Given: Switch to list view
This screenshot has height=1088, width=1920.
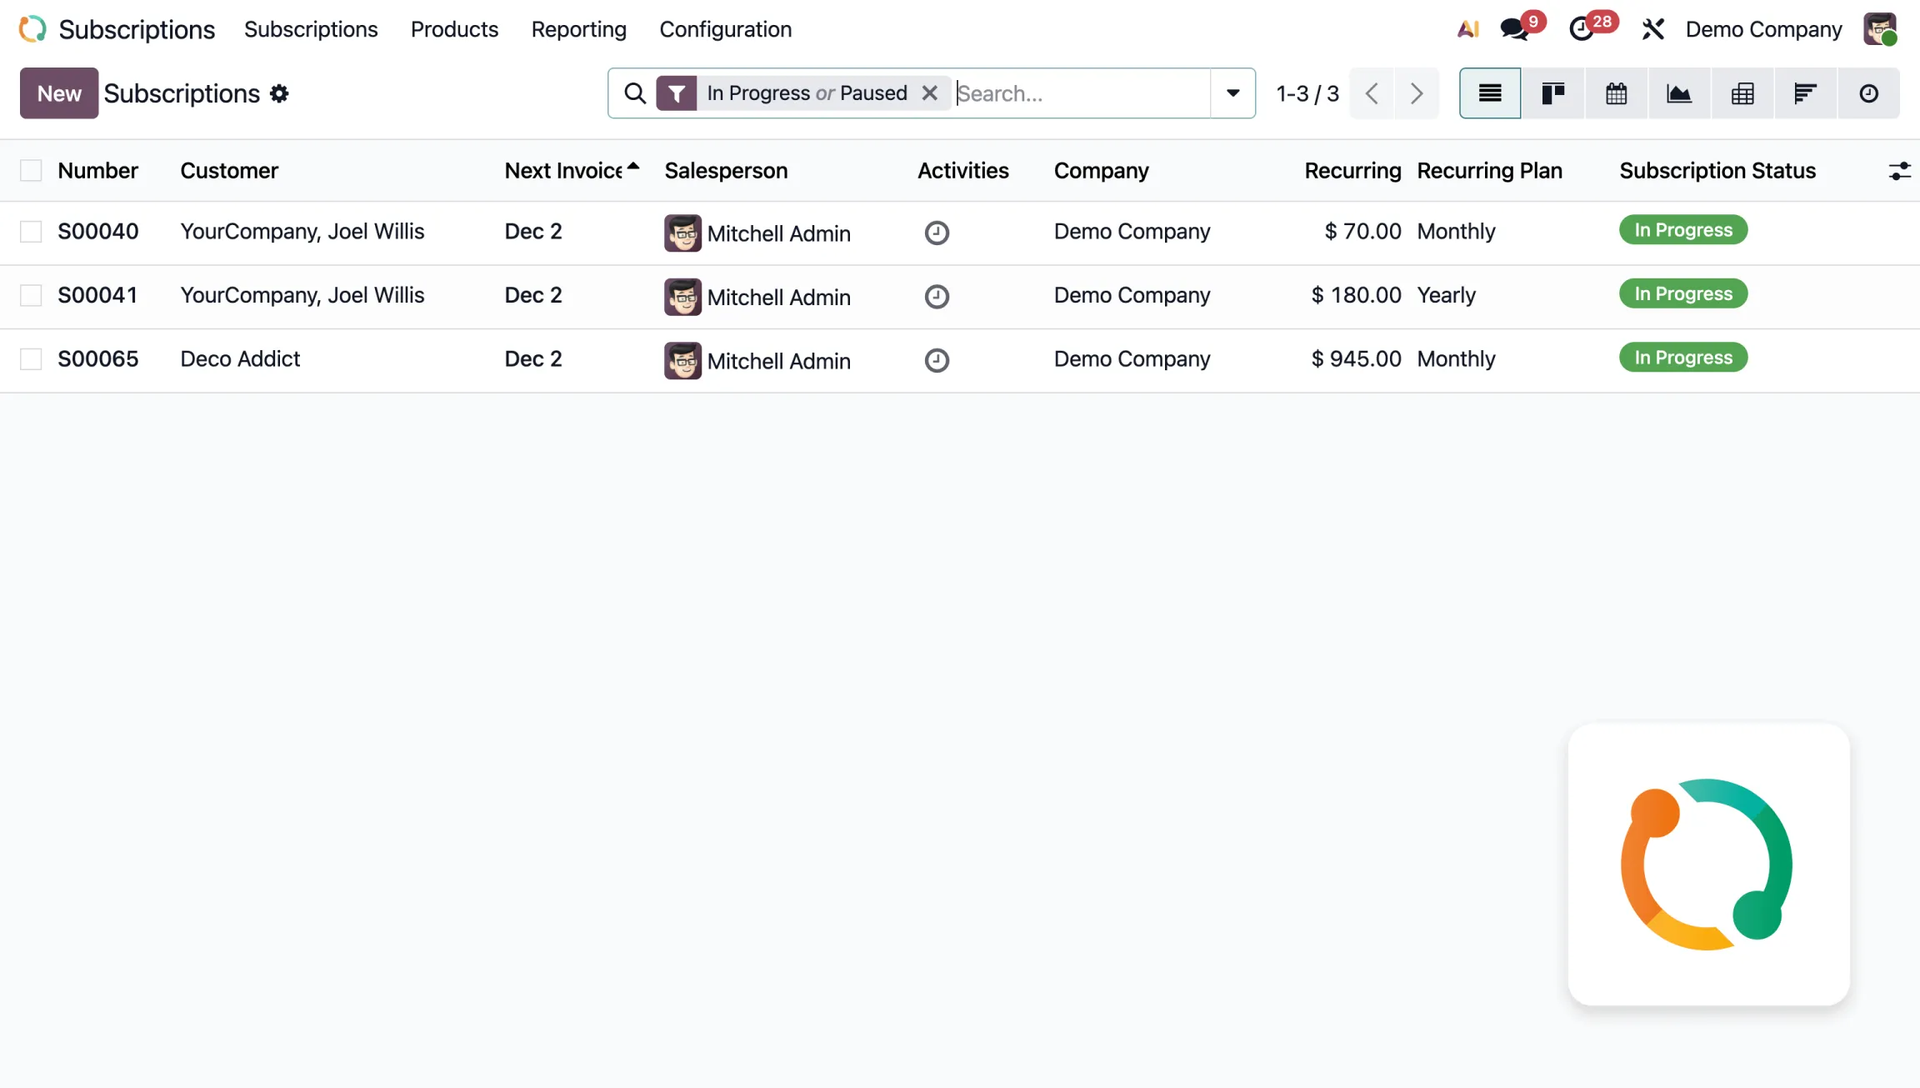Looking at the screenshot, I should click(1490, 93).
